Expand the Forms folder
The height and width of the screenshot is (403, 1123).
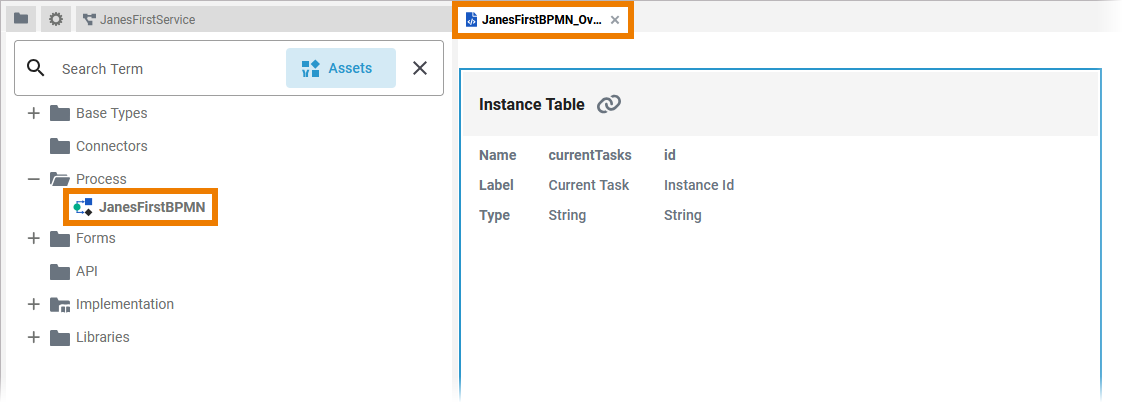(33, 238)
